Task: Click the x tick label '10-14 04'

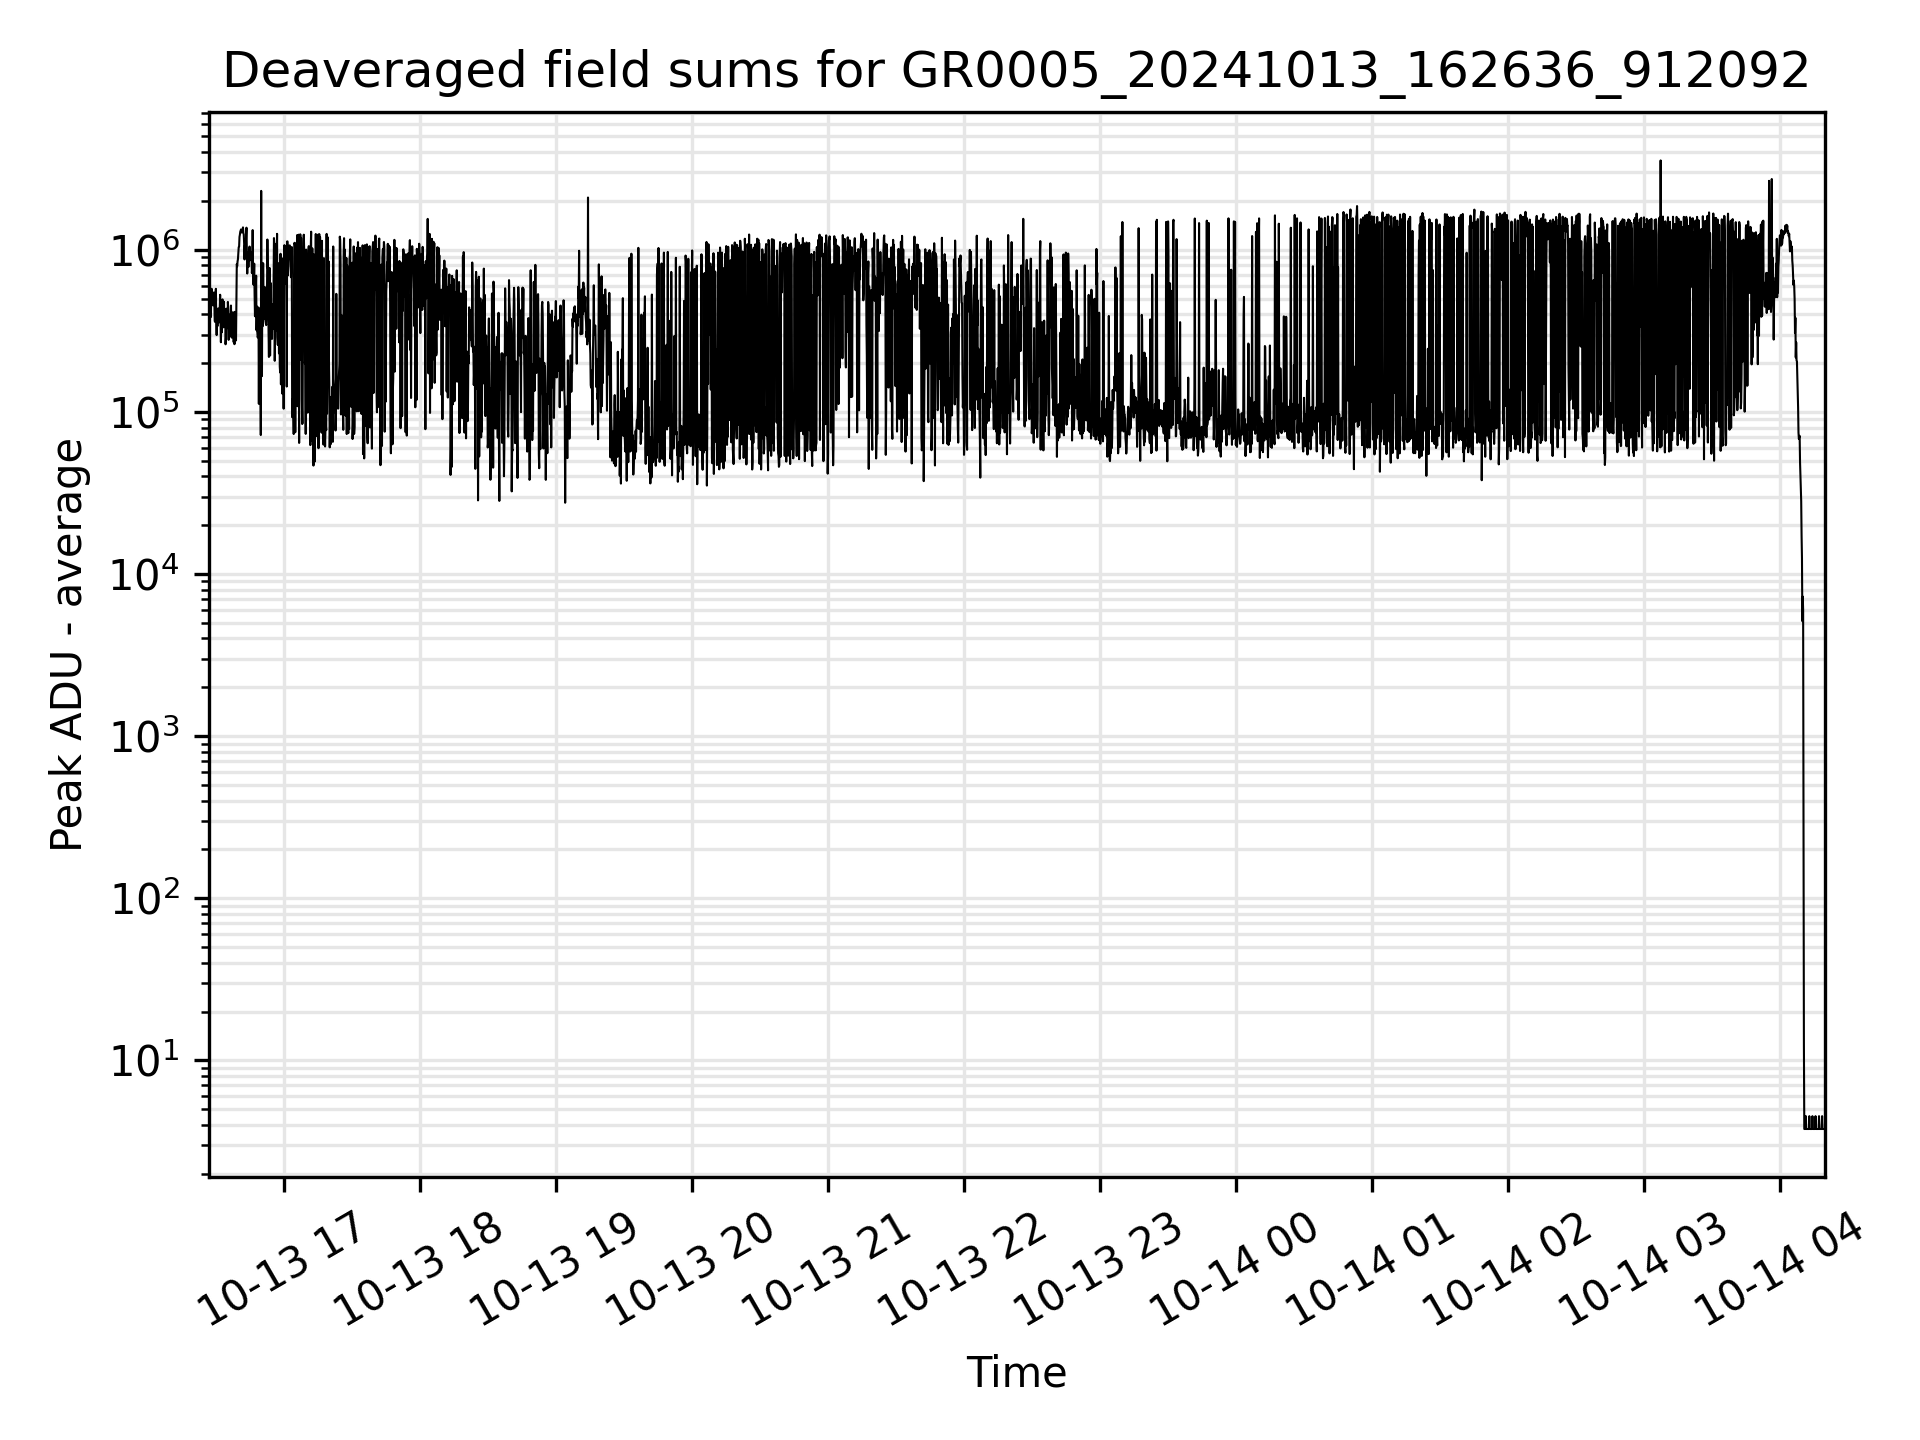Action: 1779,1269
